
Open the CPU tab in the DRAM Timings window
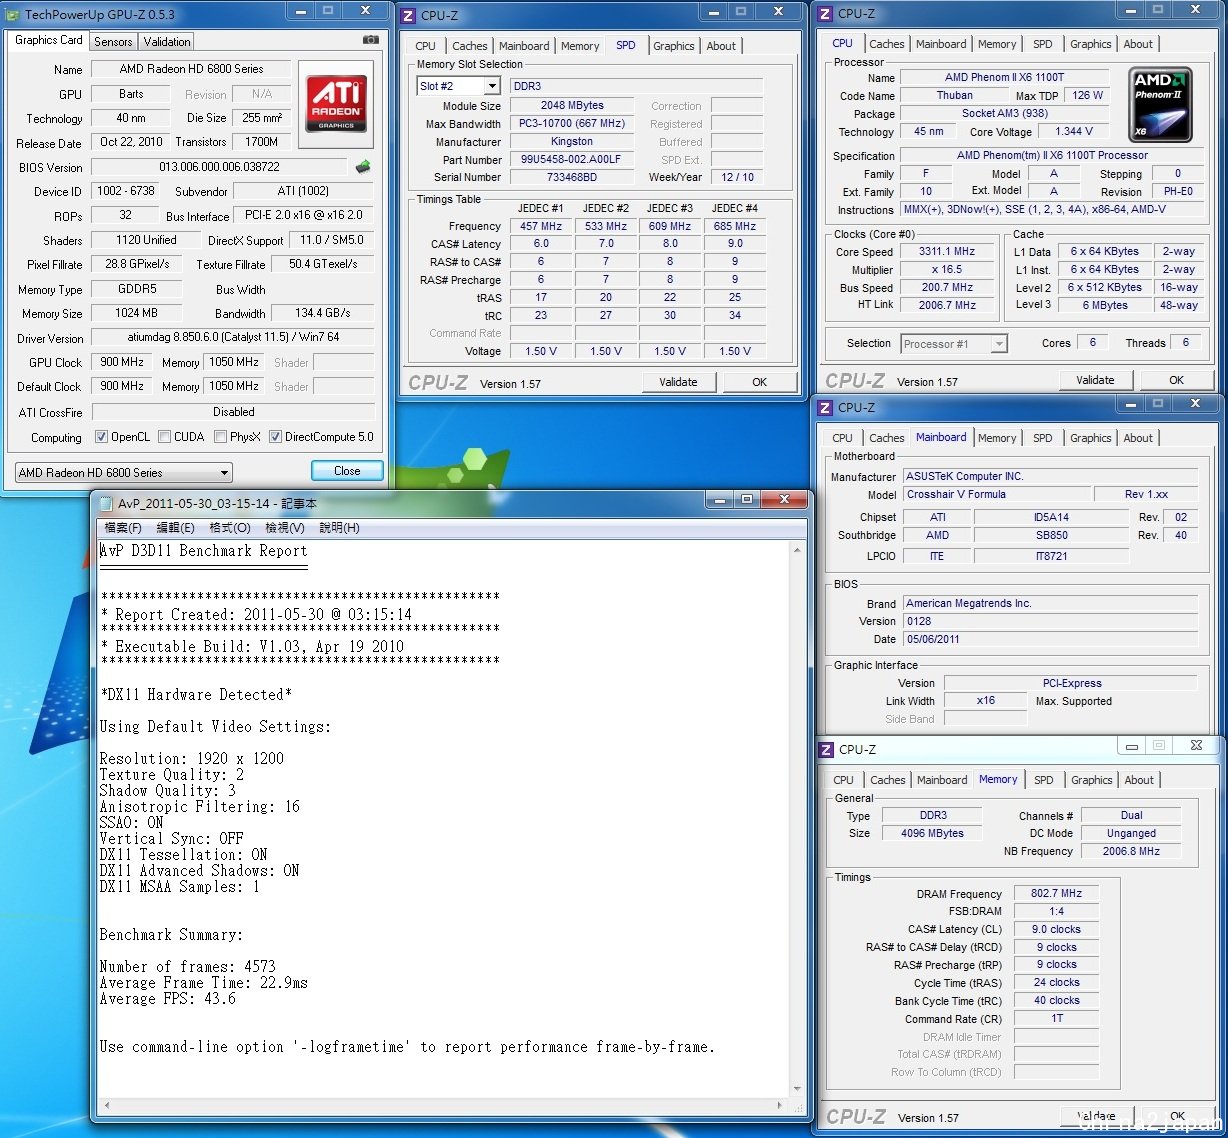[x=844, y=780]
